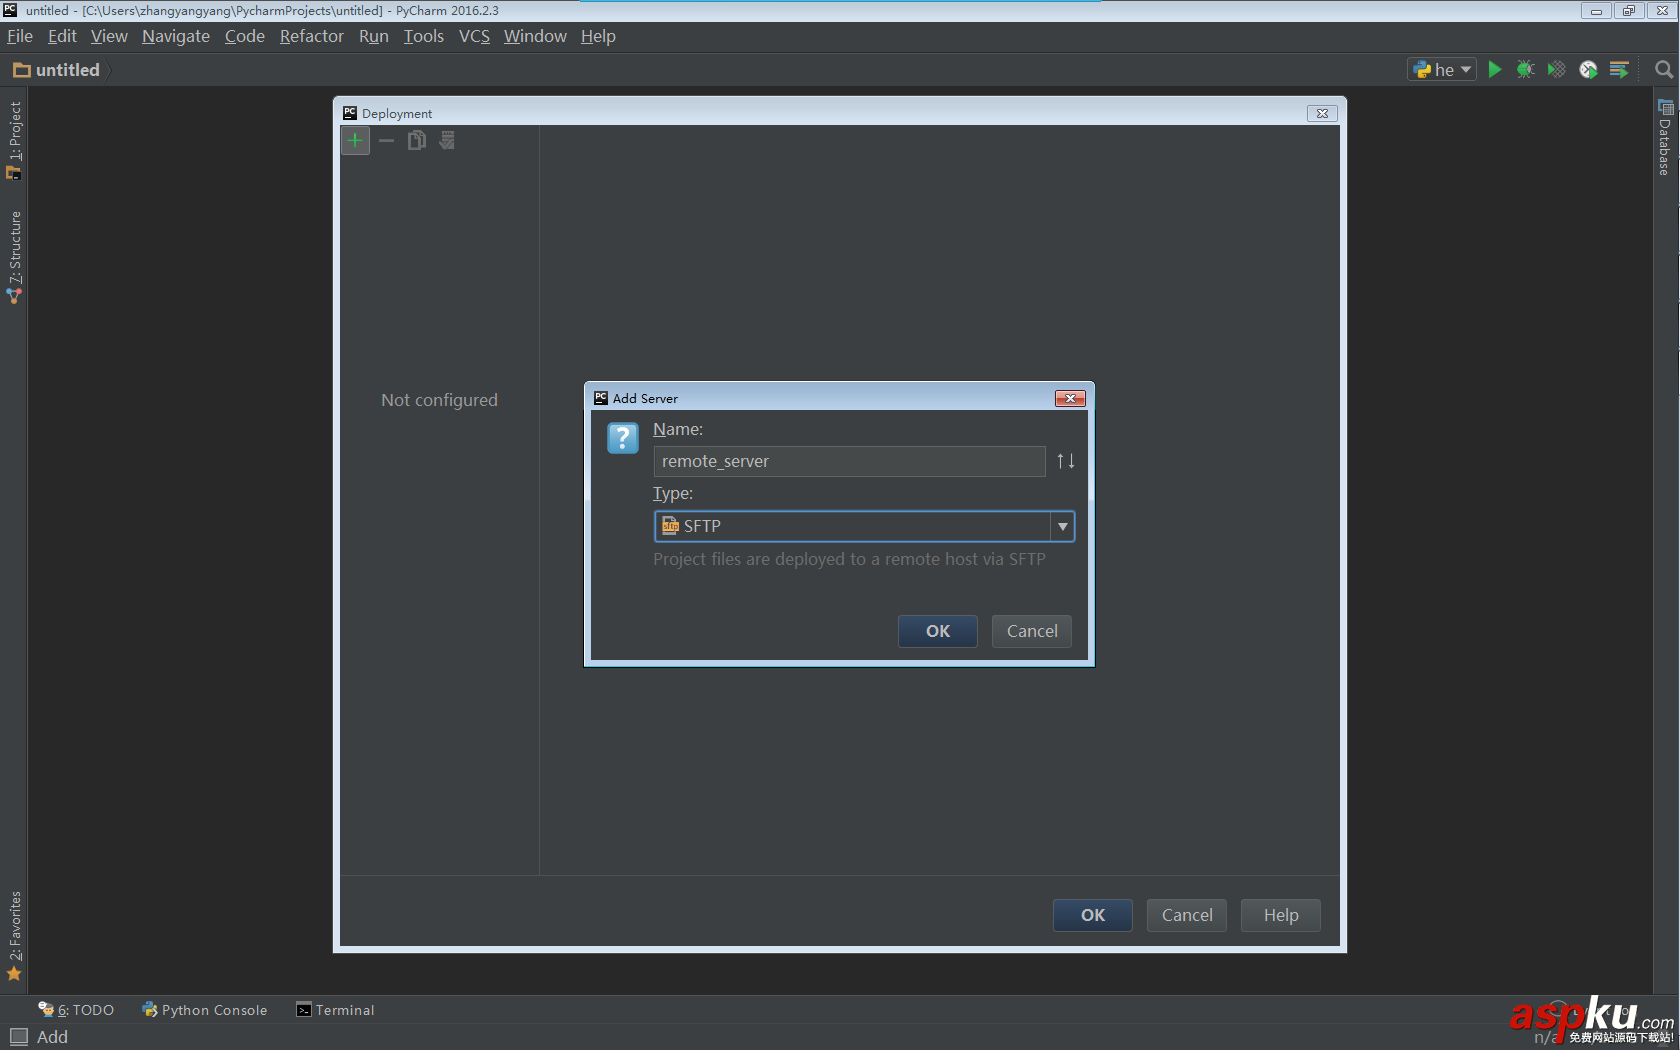Mark server as default deployment server
Viewport: 1680px width, 1050px height.
(x=446, y=140)
